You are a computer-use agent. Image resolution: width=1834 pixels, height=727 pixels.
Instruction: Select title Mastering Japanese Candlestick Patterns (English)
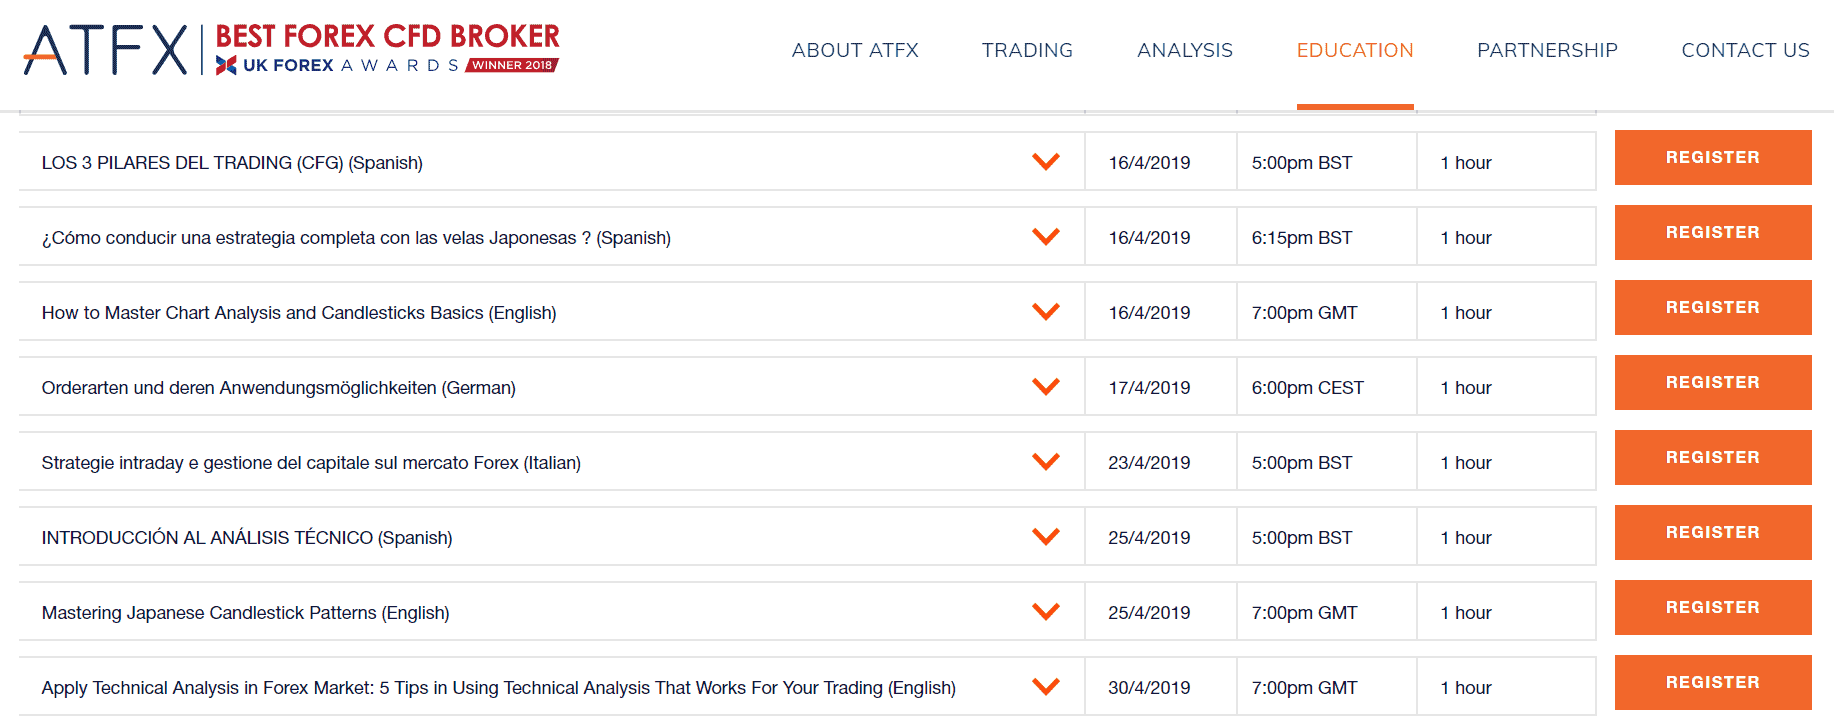tap(245, 613)
